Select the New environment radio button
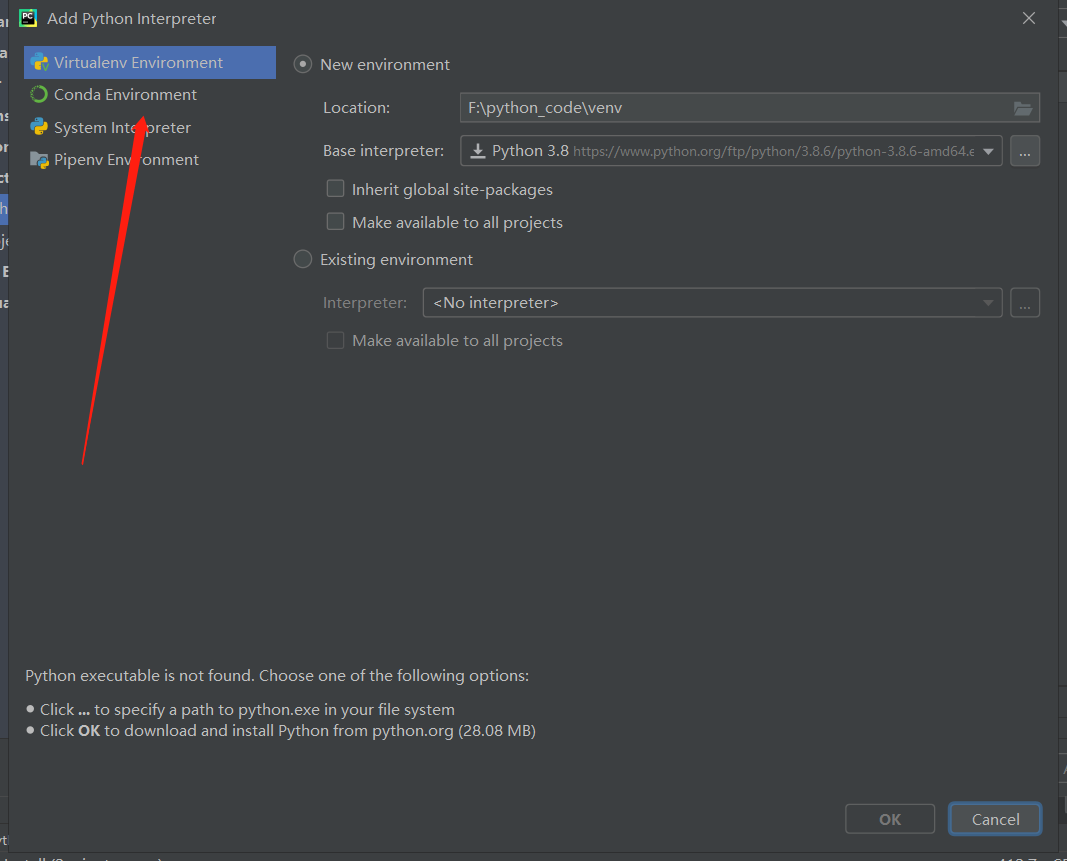Viewport: 1067px width, 861px height. [303, 65]
